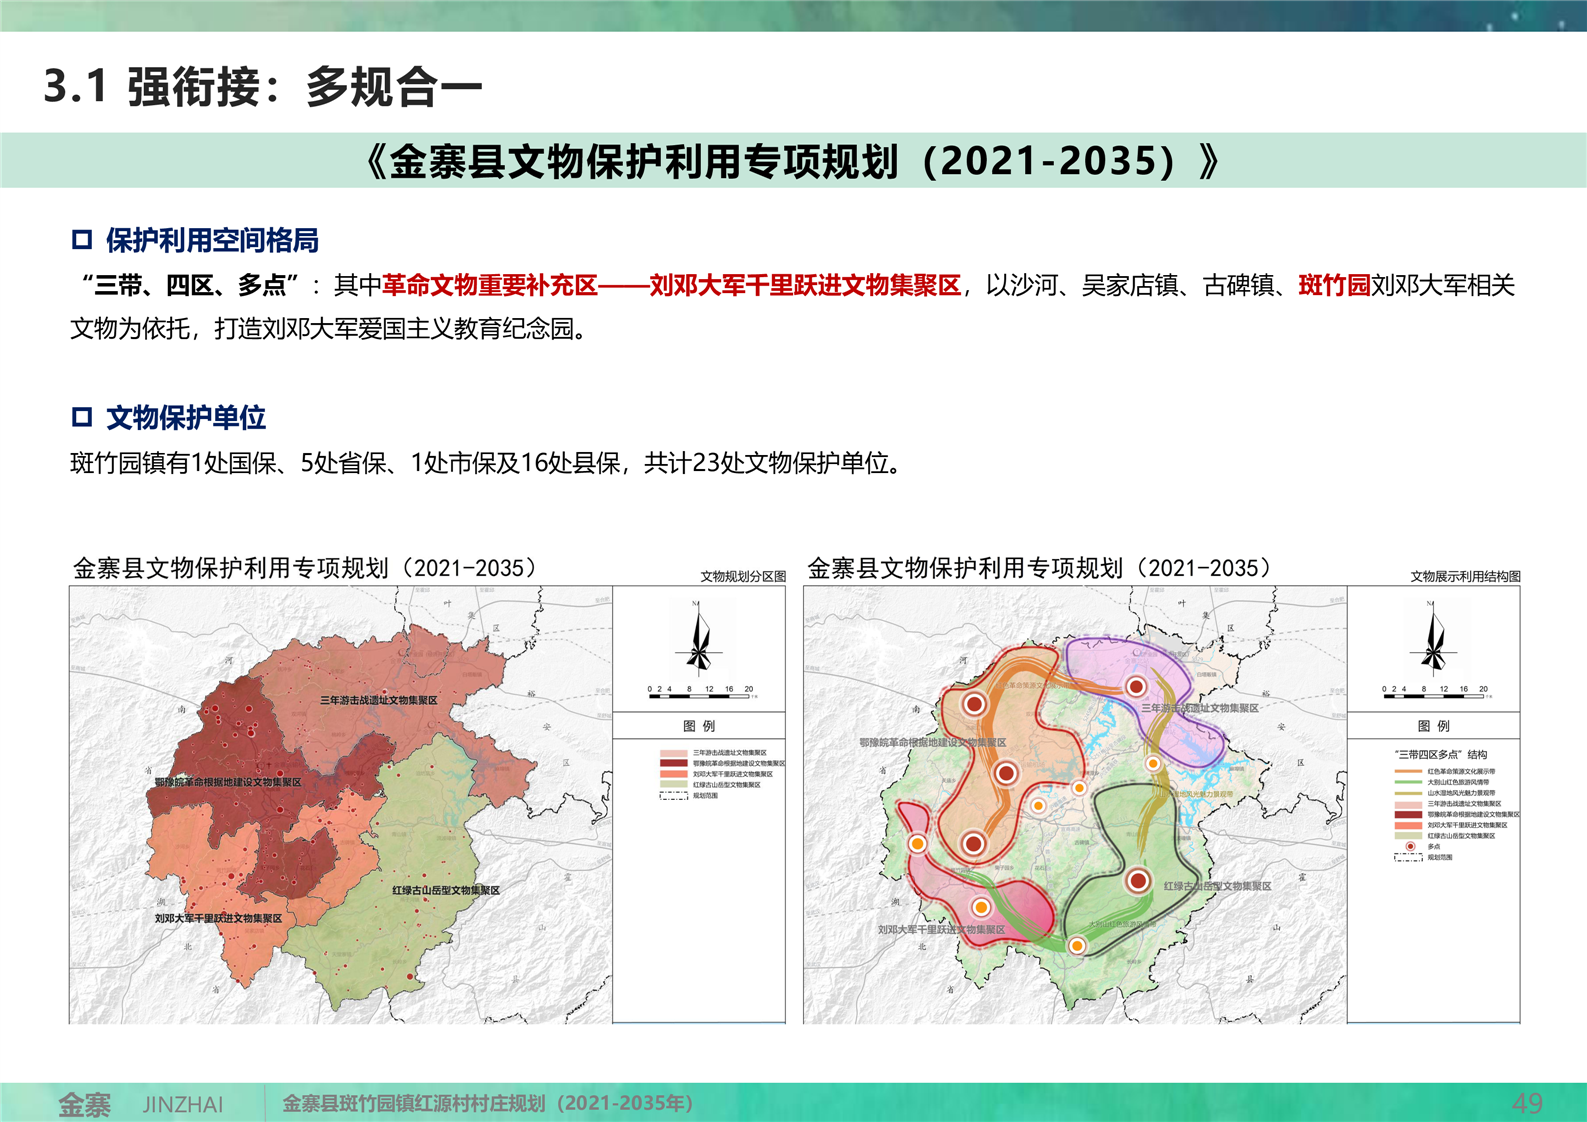Click the north arrow compass on the left map
The height and width of the screenshot is (1122, 1587).
click(698, 638)
